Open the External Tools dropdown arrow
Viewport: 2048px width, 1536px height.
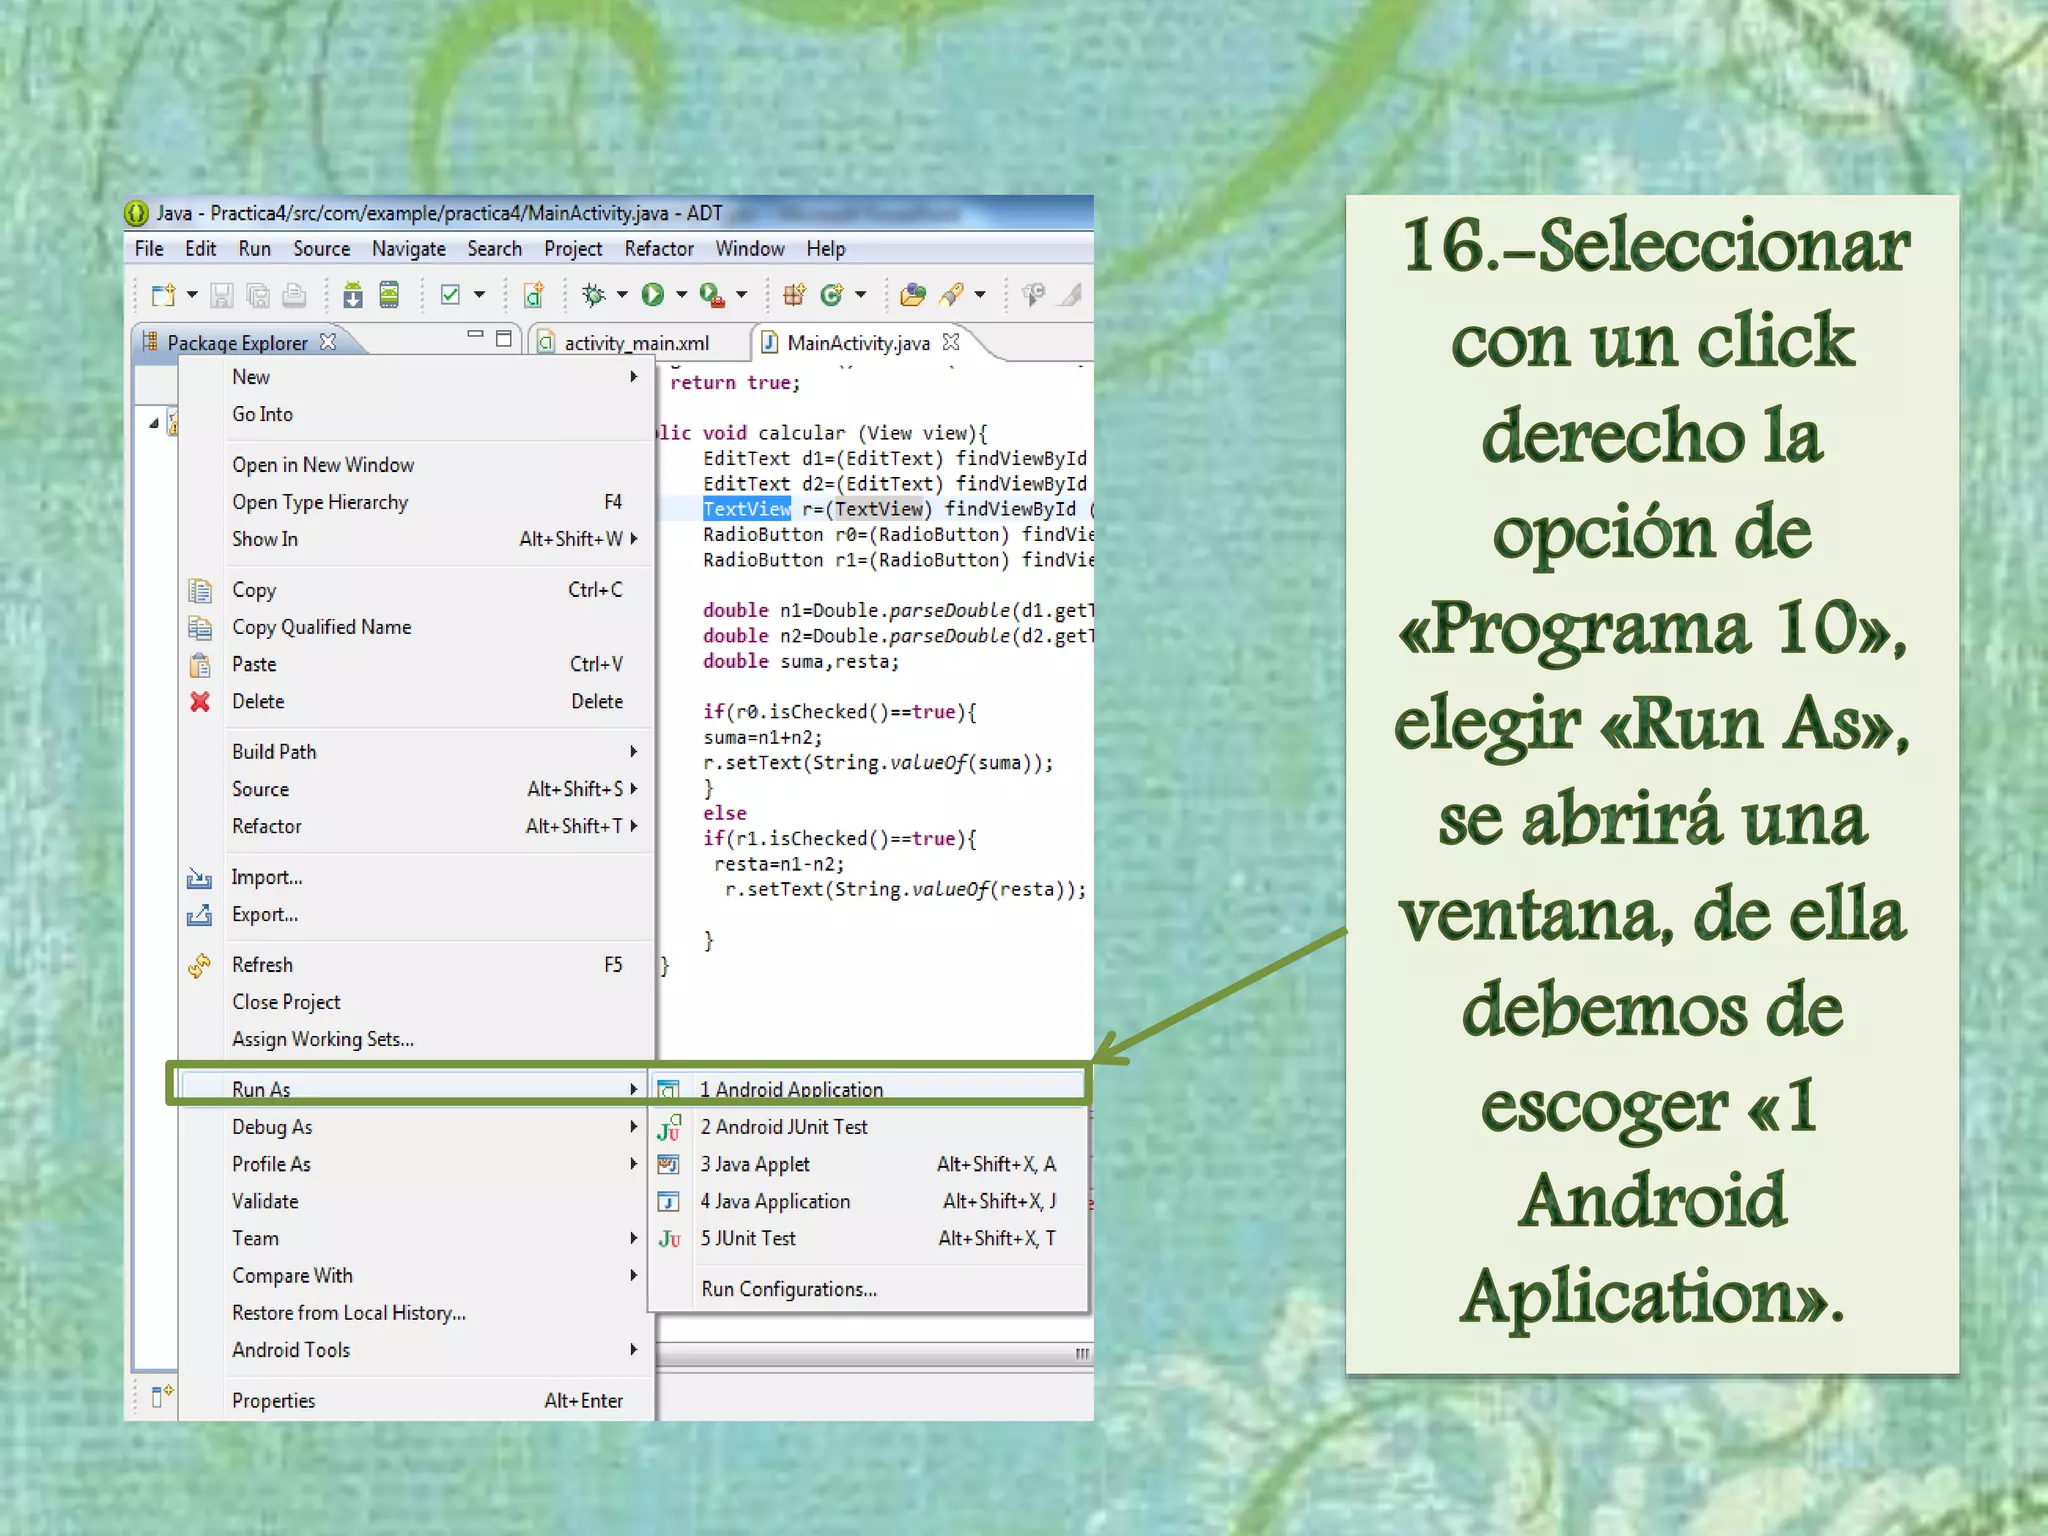[741, 295]
